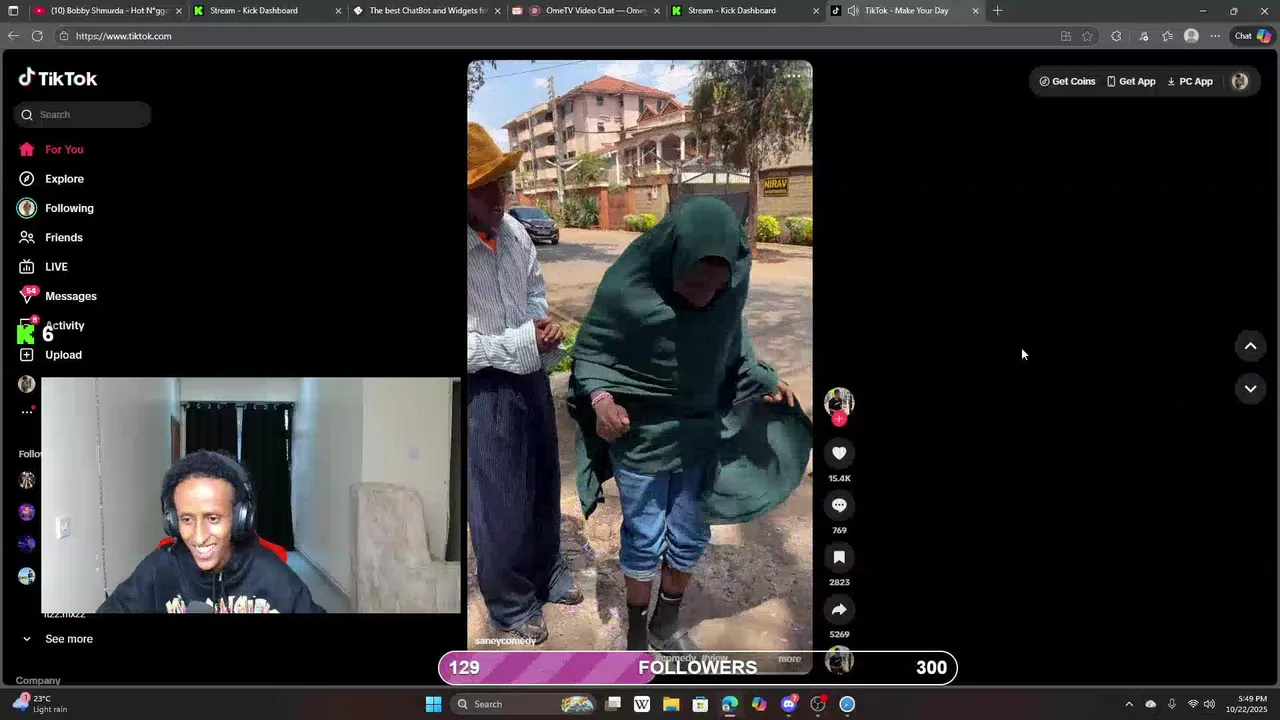
Task: Open the For You feed
Action: 52,149
